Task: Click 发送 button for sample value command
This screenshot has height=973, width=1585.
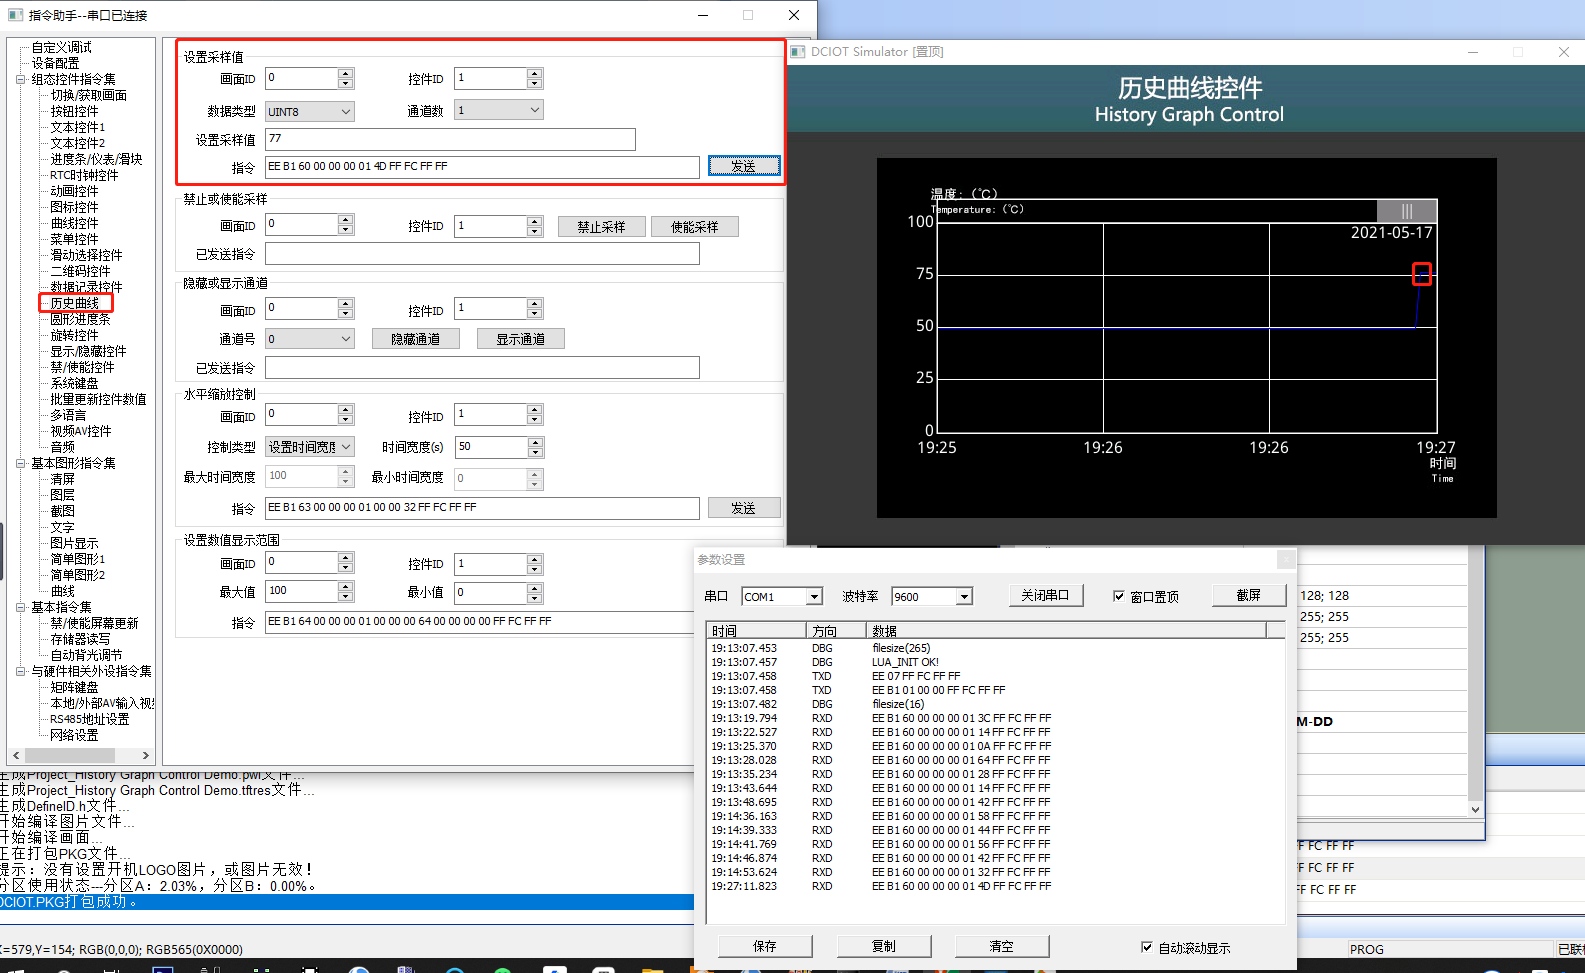Action: click(x=744, y=166)
